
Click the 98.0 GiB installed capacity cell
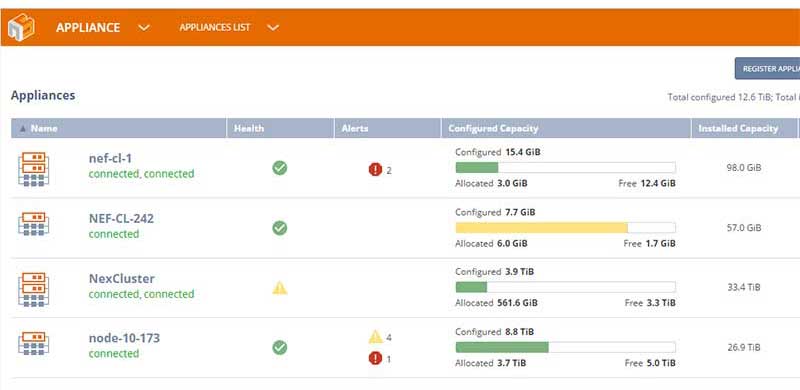tap(744, 167)
